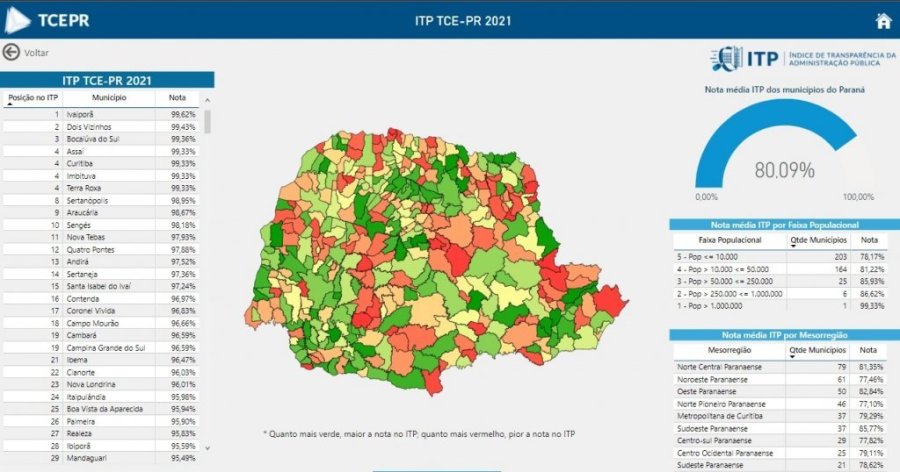Viewport: 900px width, 472px height.
Task: Click the TCEPR logo
Action: click(47, 21)
